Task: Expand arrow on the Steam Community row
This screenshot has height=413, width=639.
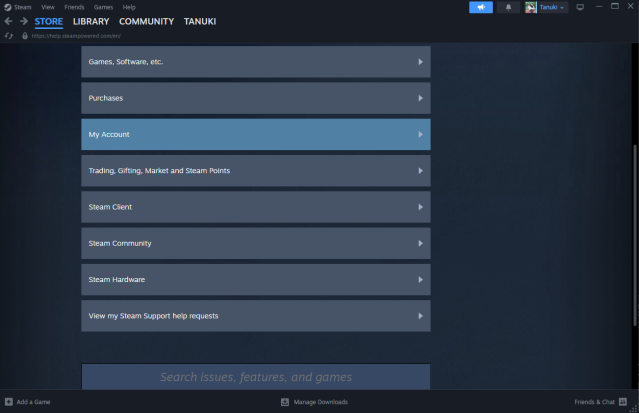Action: [421, 243]
